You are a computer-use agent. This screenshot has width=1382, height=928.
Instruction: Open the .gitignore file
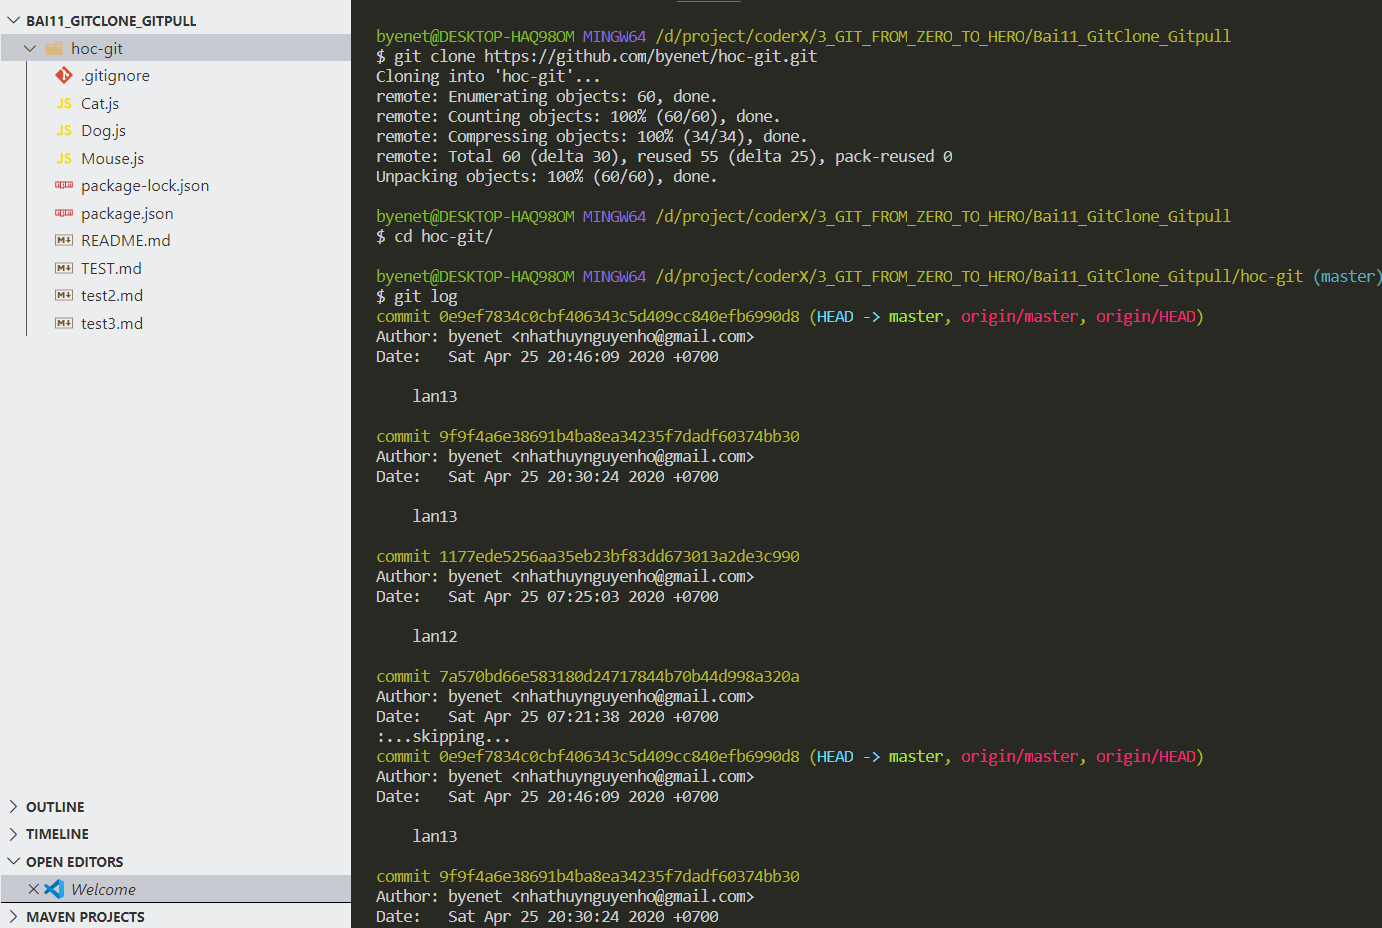(x=115, y=76)
